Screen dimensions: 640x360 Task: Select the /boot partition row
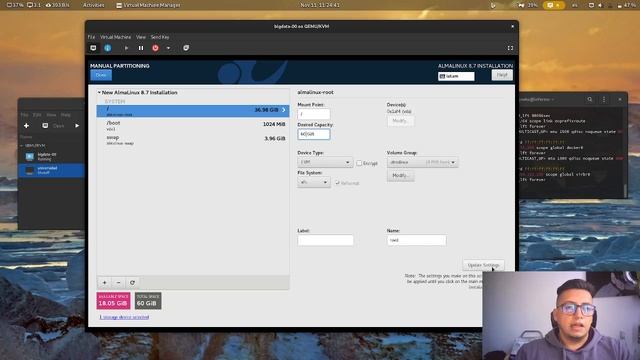pos(193,125)
